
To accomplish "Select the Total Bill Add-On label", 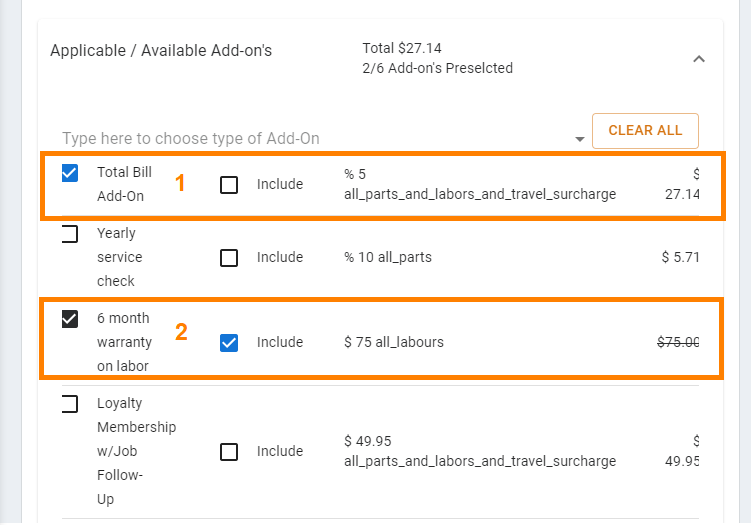I will pos(125,184).
